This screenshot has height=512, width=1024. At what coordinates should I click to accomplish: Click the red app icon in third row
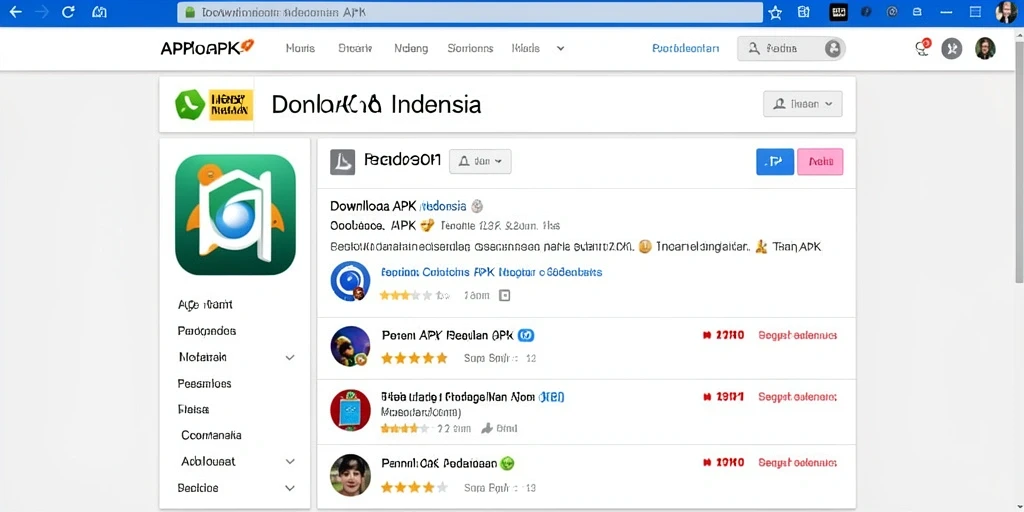(350, 409)
